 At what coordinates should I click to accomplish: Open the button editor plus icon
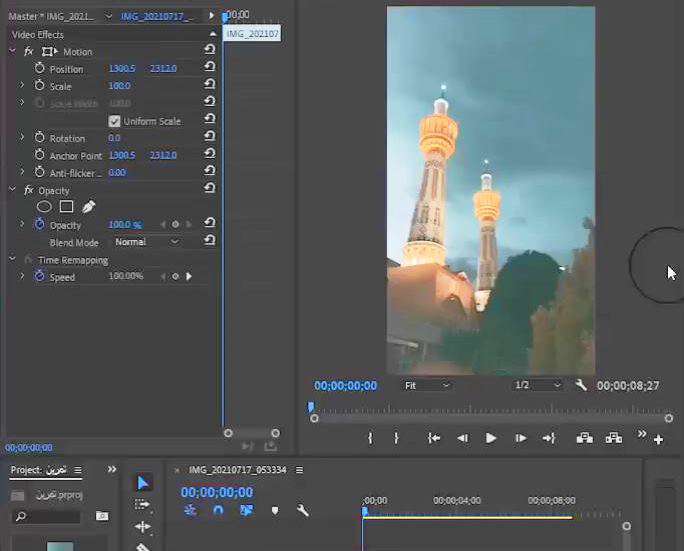tap(659, 440)
